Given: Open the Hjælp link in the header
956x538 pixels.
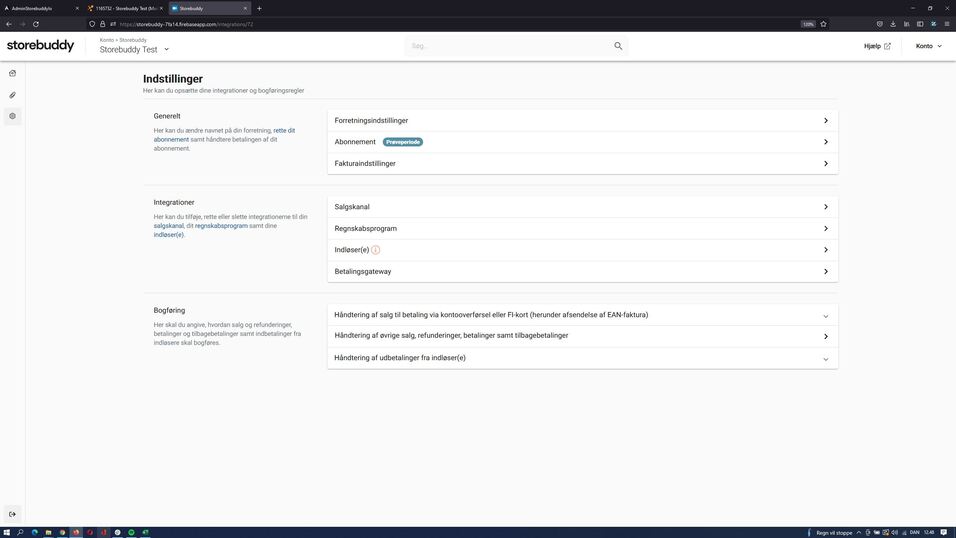Looking at the screenshot, I should click(x=877, y=46).
